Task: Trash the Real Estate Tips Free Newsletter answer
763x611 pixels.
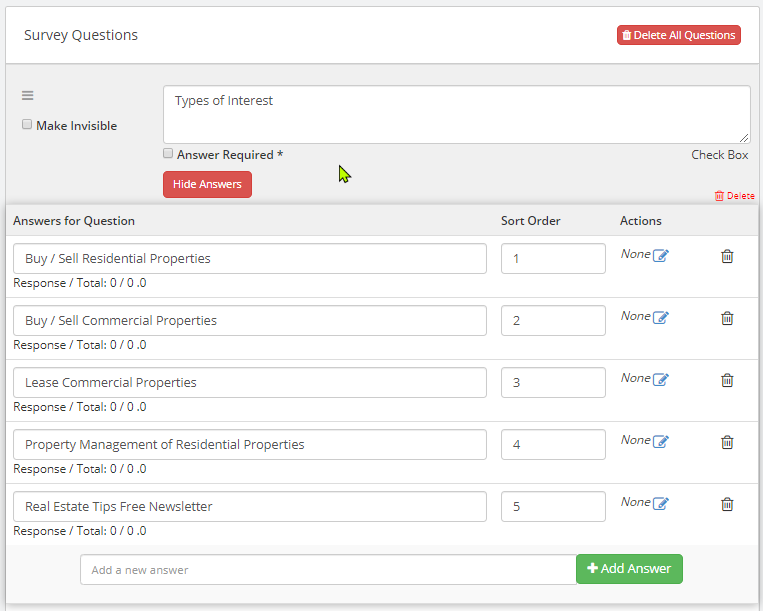Action: 727,504
